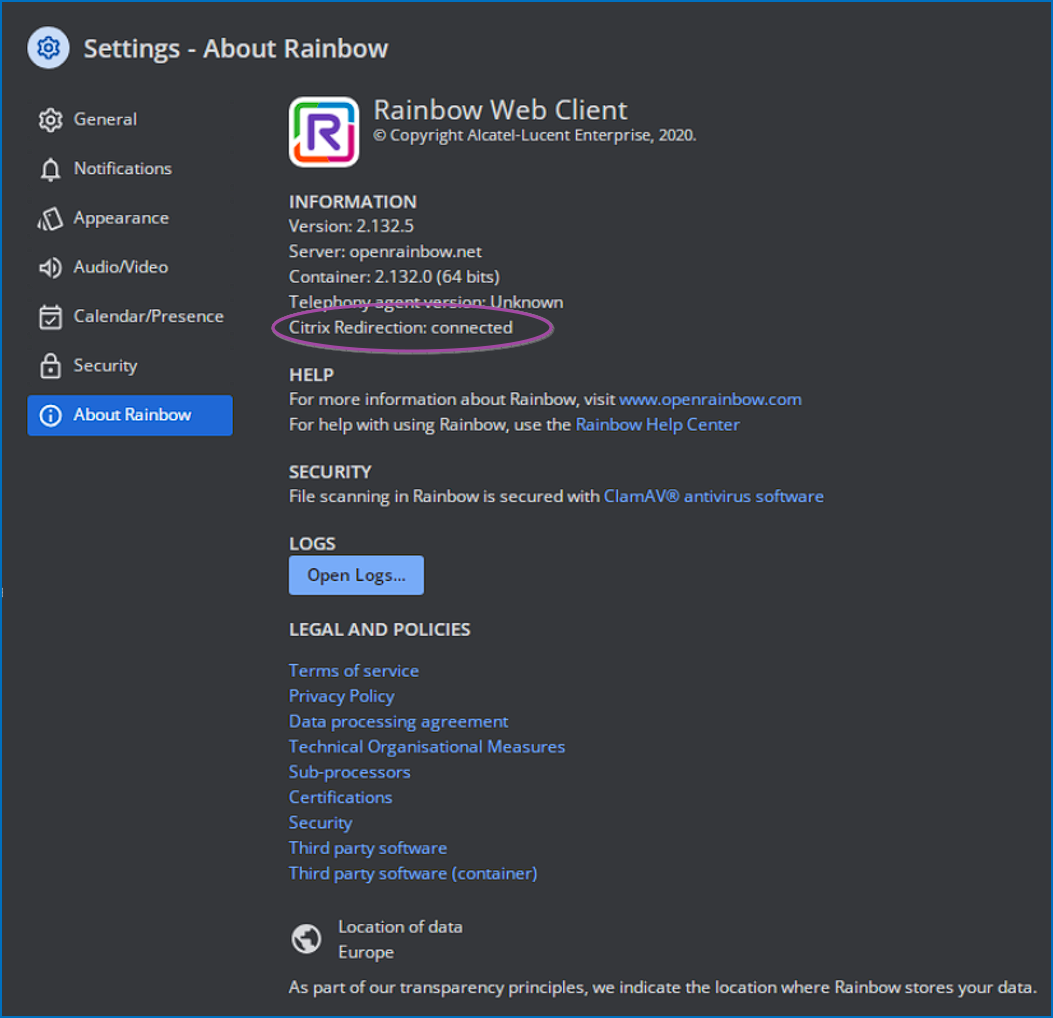1053x1018 pixels.
Task: Open the Terms of service link
Action: tap(353, 670)
